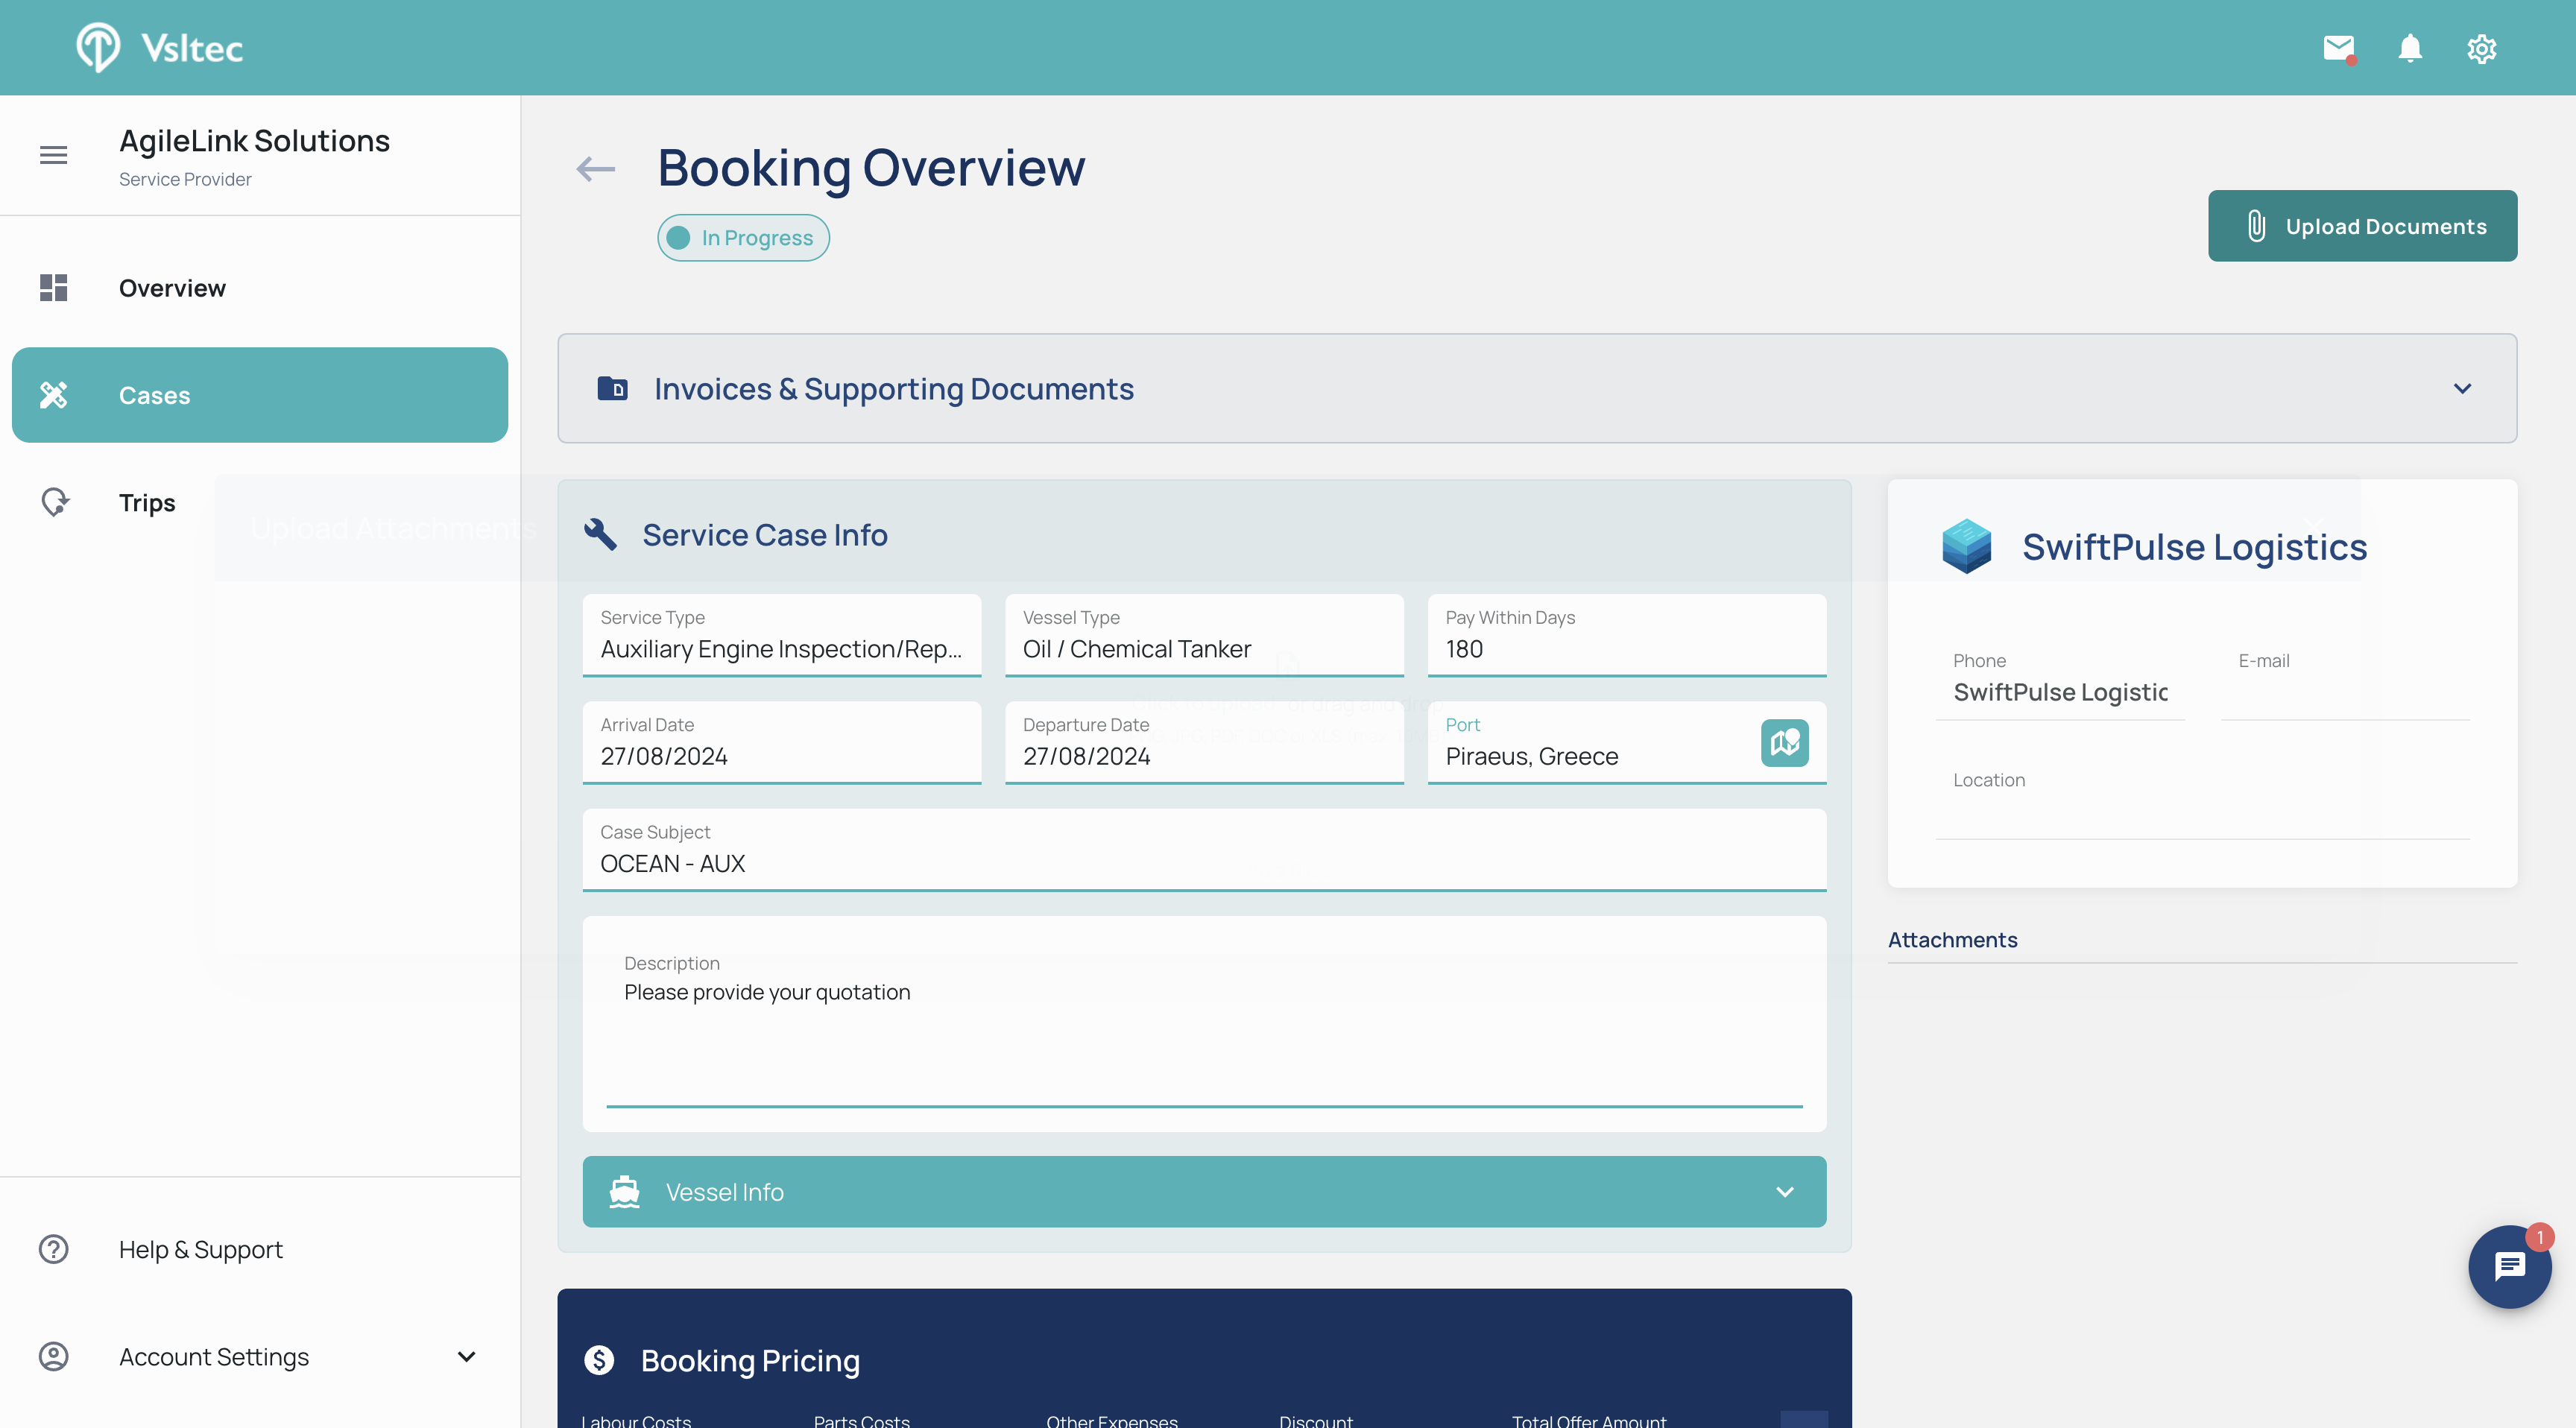Image resolution: width=2576 pixels, height=1428 pixels.
Task: Click the Phone field
Action: [2060, 680]
